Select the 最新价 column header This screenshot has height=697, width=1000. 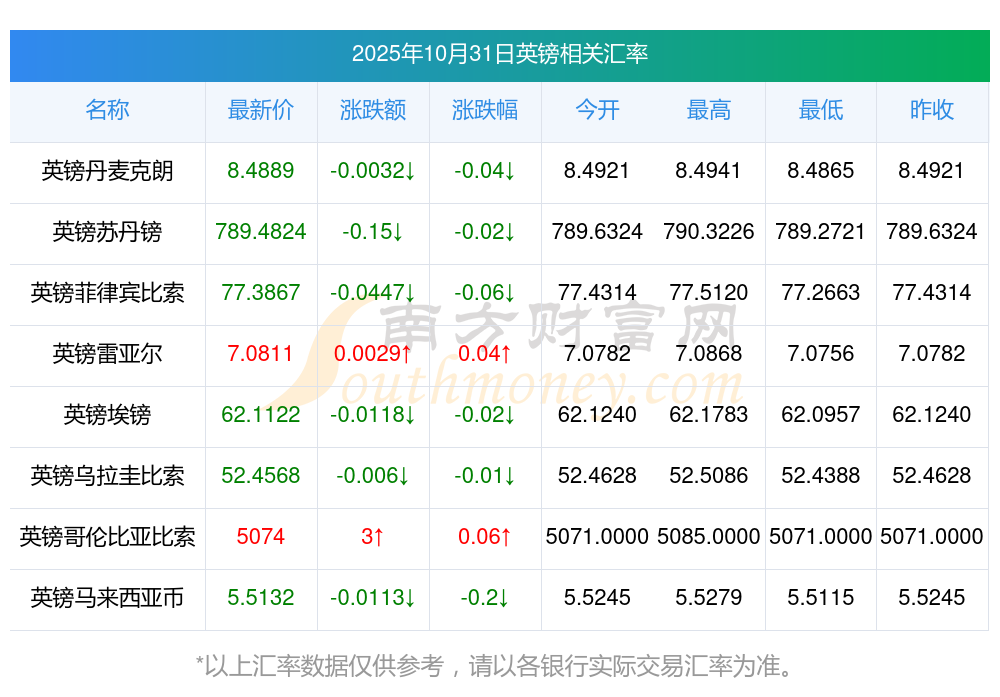pyautogui.click(x=261, y=110)
